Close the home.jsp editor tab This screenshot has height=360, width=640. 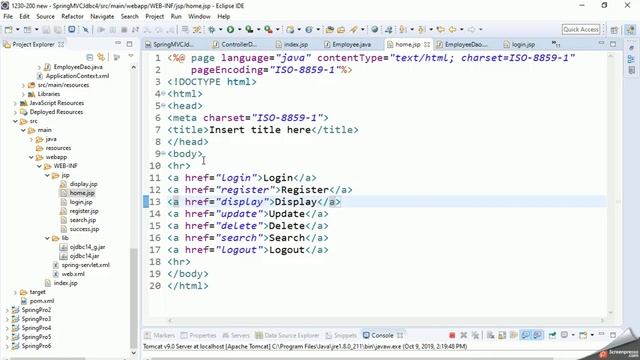pyautogui.click(x=427, y=44)
